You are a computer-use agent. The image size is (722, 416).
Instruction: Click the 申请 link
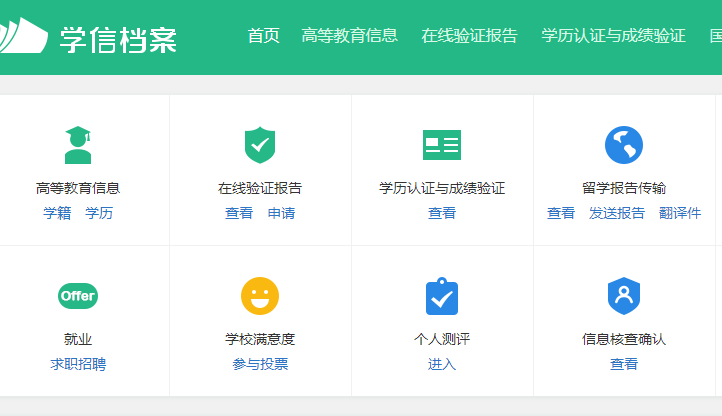click(x=281, y=213)
